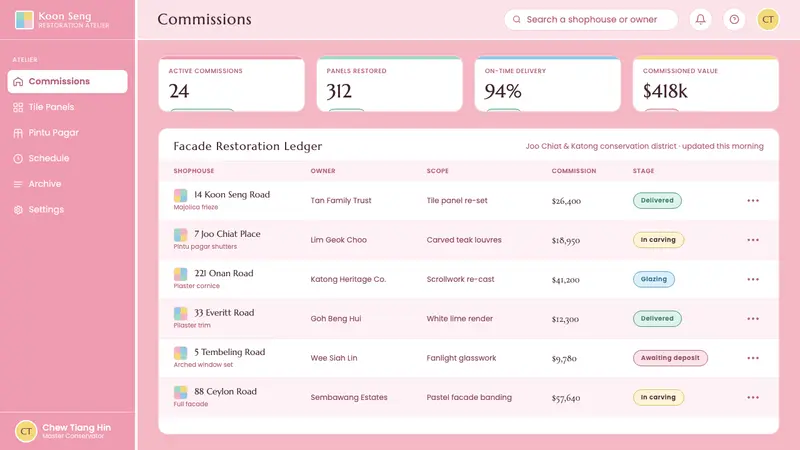The image size is (800, 450).
Task: Click the $57,640 commission amount
Action: coord(566,397)
